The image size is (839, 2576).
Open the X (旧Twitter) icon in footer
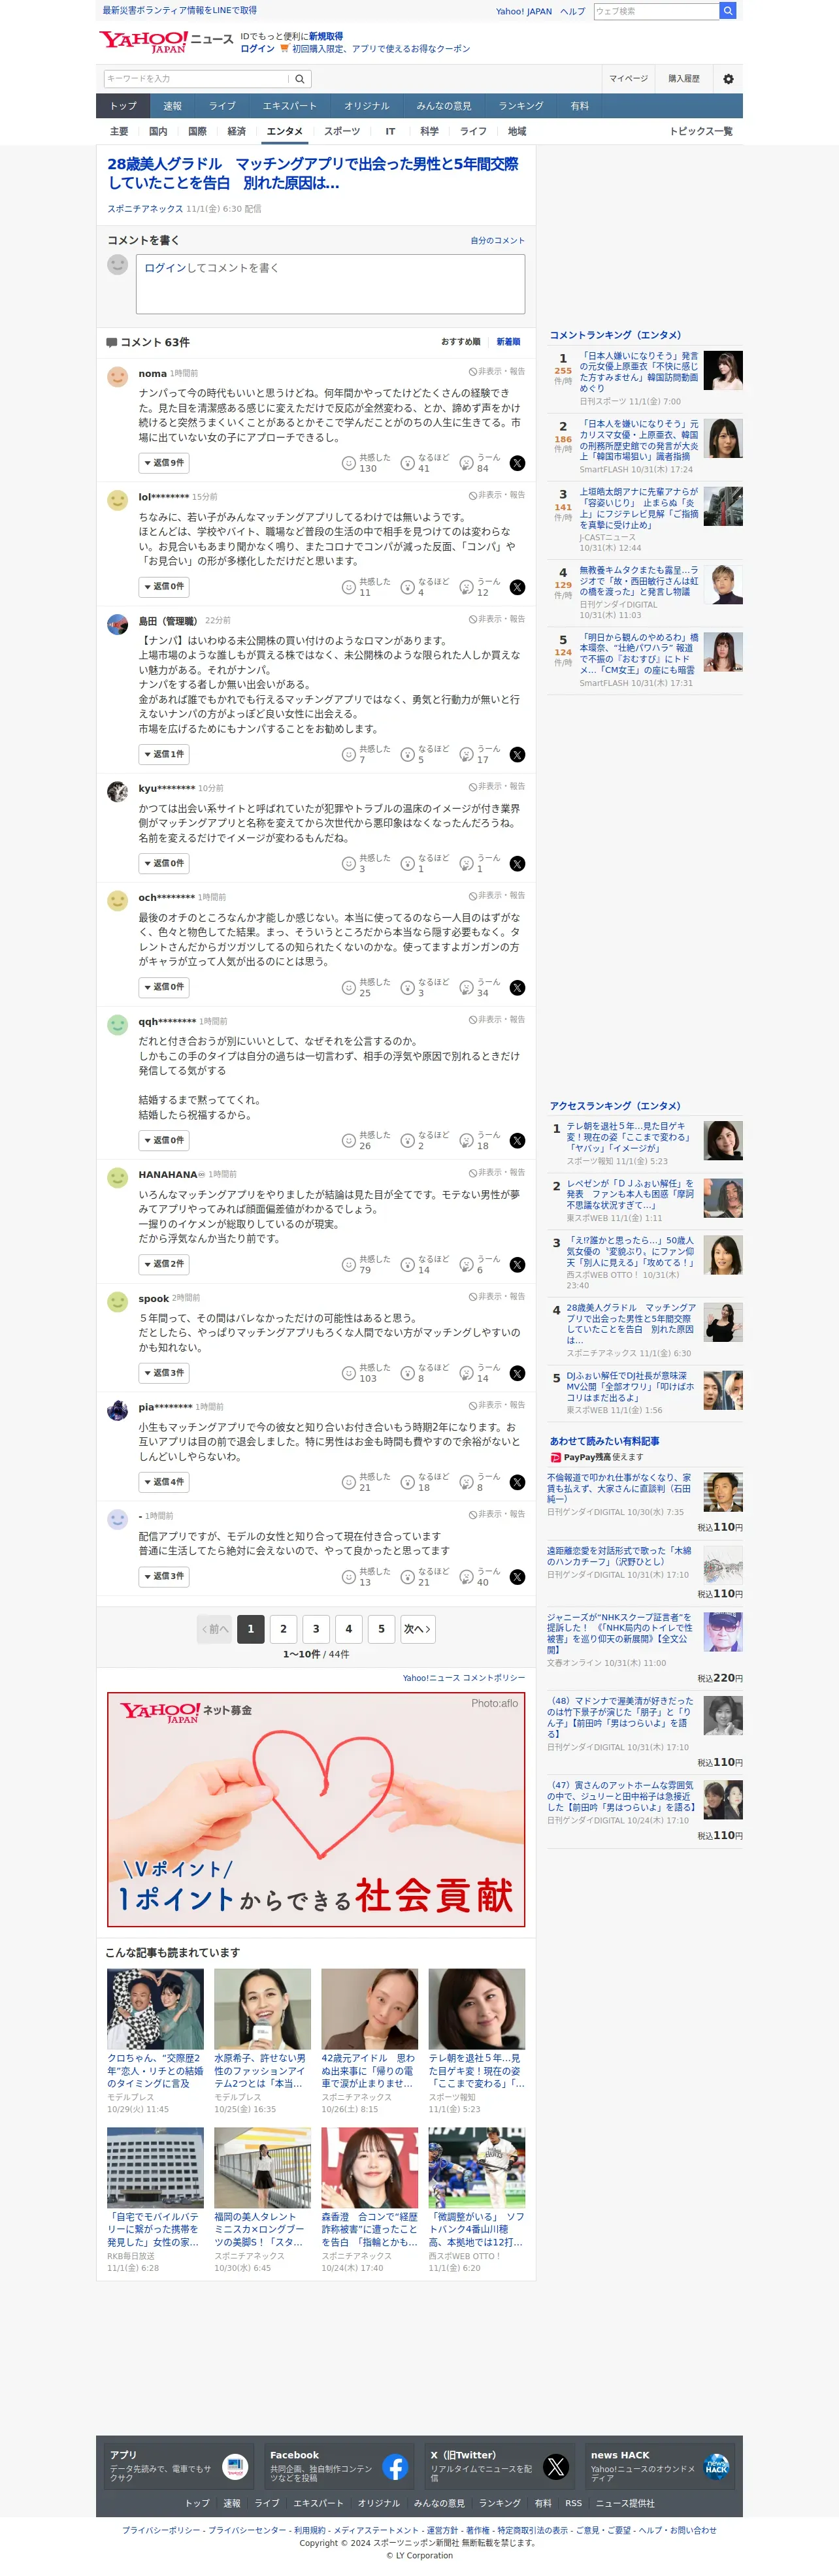point(556,2467)
